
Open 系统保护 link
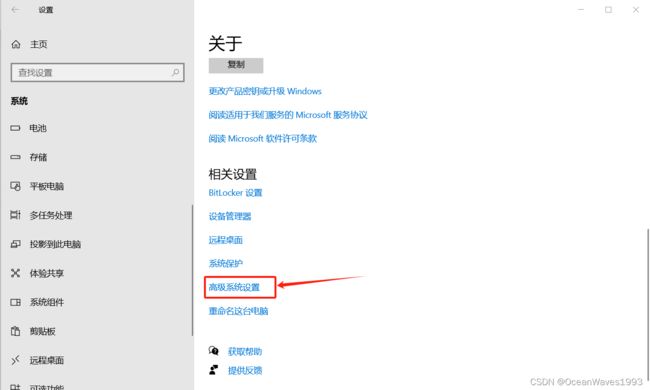point(226,264)
